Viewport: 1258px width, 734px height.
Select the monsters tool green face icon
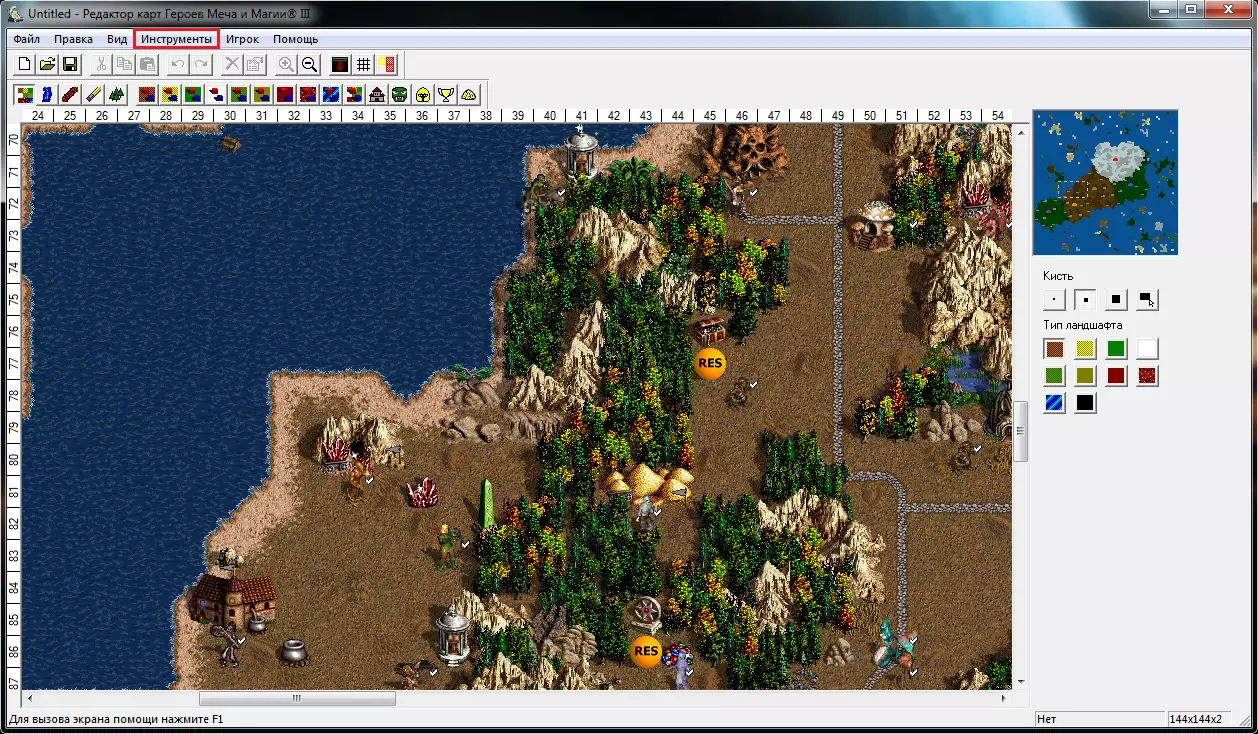[400, 94]
